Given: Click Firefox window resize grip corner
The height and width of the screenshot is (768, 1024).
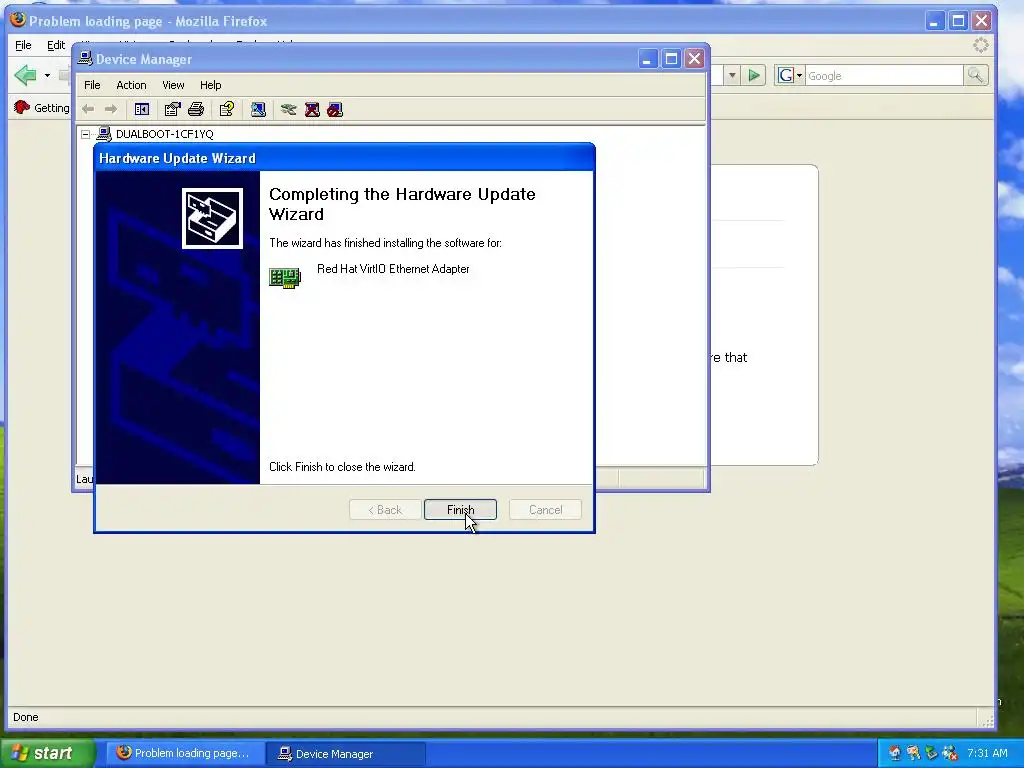Looking at the screenshot, I should click(987, 720).
